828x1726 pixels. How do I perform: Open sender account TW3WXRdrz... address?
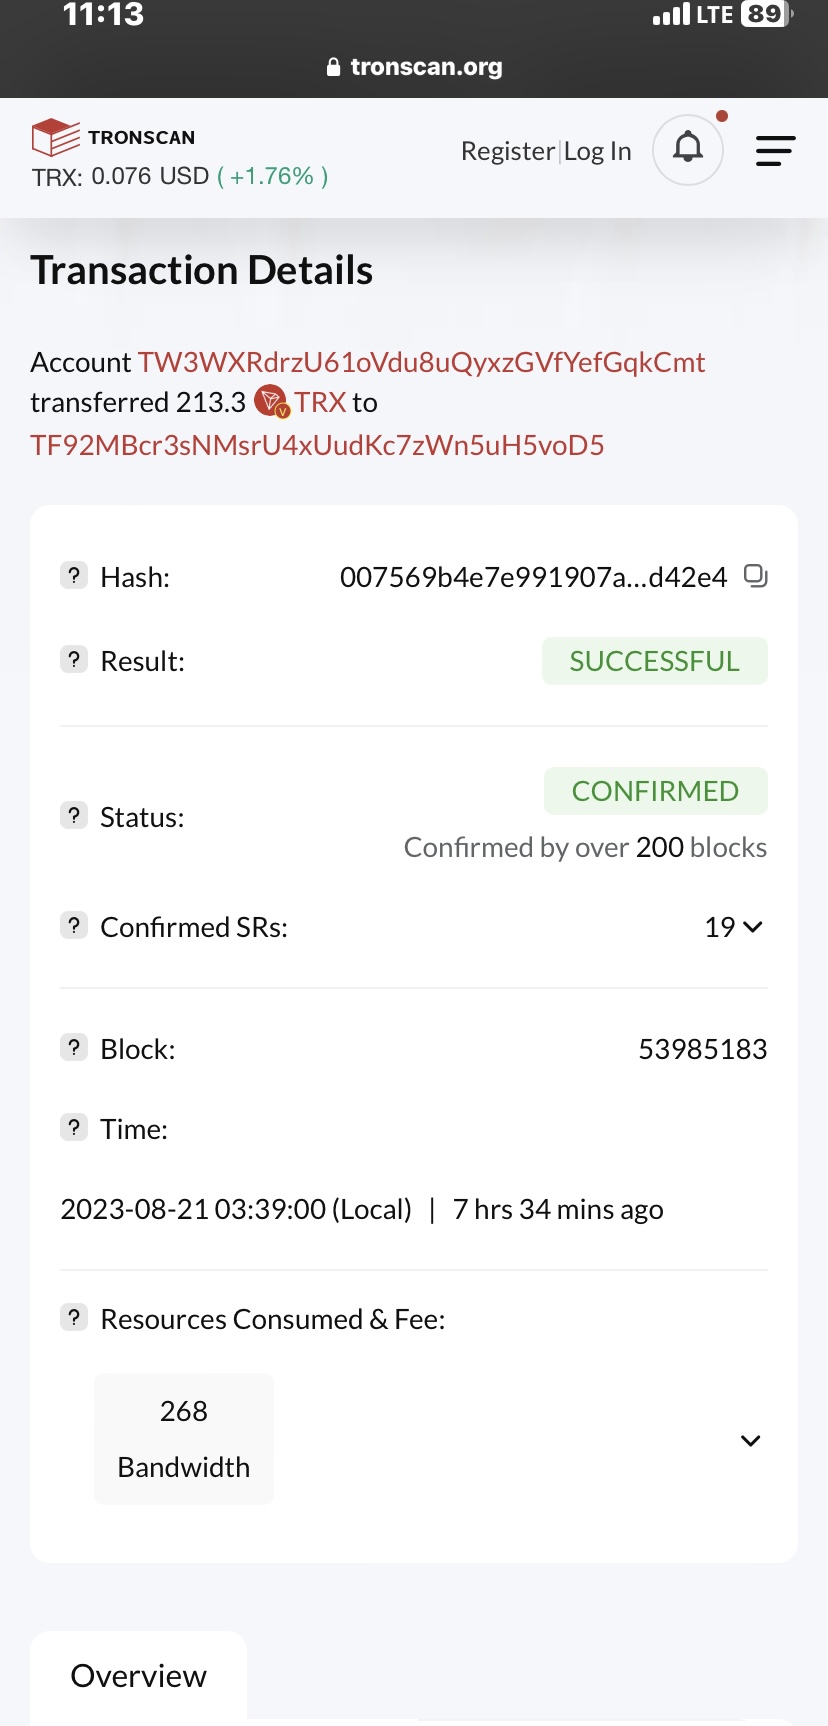click(421, 362)
